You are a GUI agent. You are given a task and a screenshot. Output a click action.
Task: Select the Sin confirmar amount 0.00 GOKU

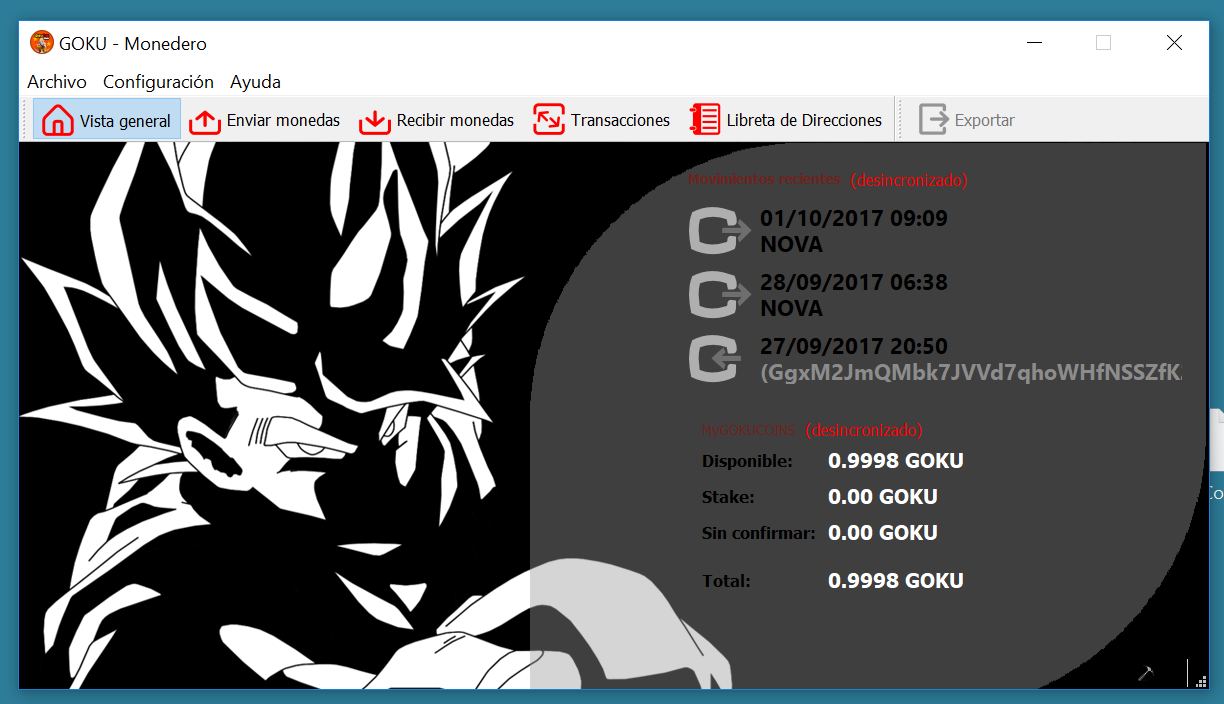pos(883,533)
